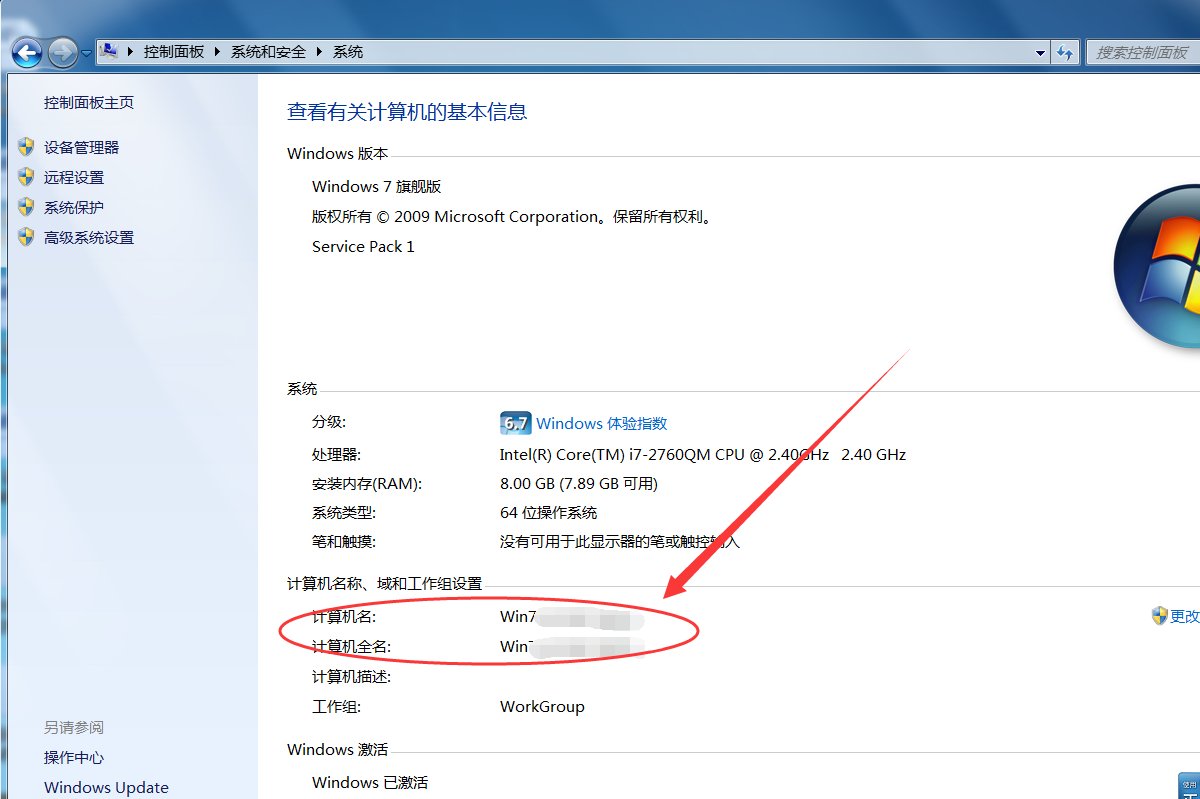Click the UAC shield next to 更改设置

pos(1161,615)
